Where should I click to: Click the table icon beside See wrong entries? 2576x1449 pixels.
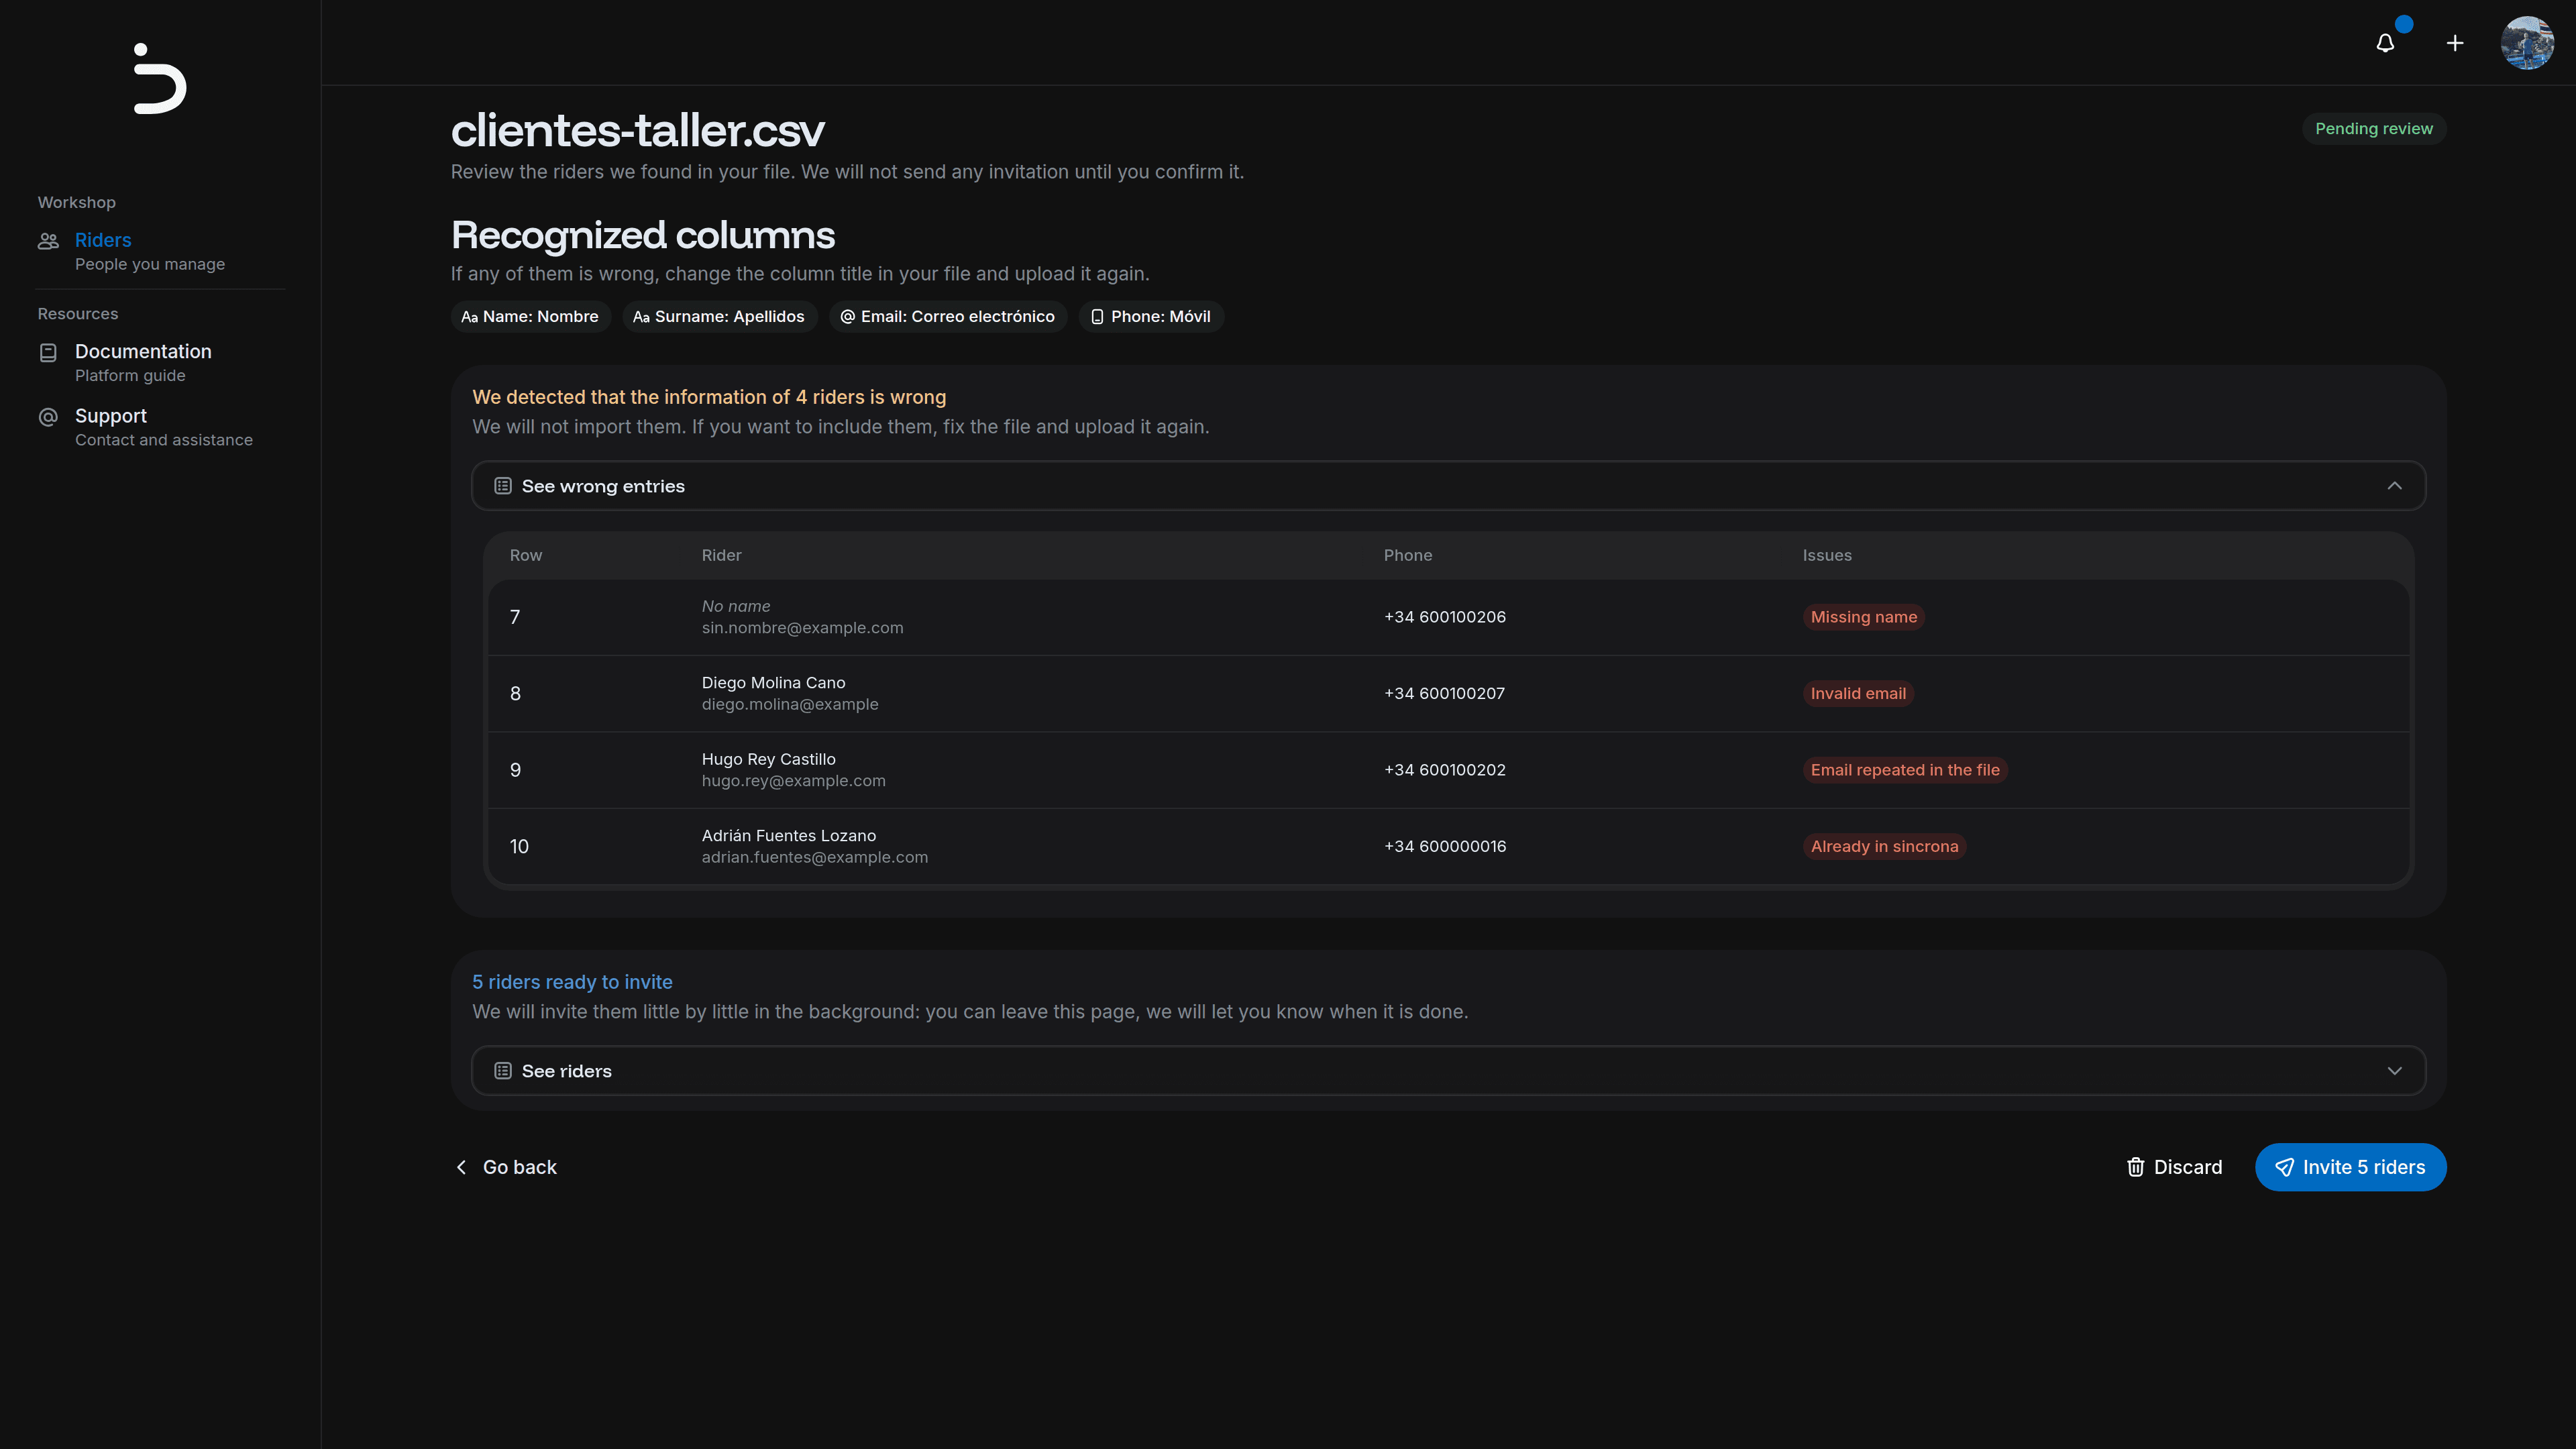click(x=503, y=486)
